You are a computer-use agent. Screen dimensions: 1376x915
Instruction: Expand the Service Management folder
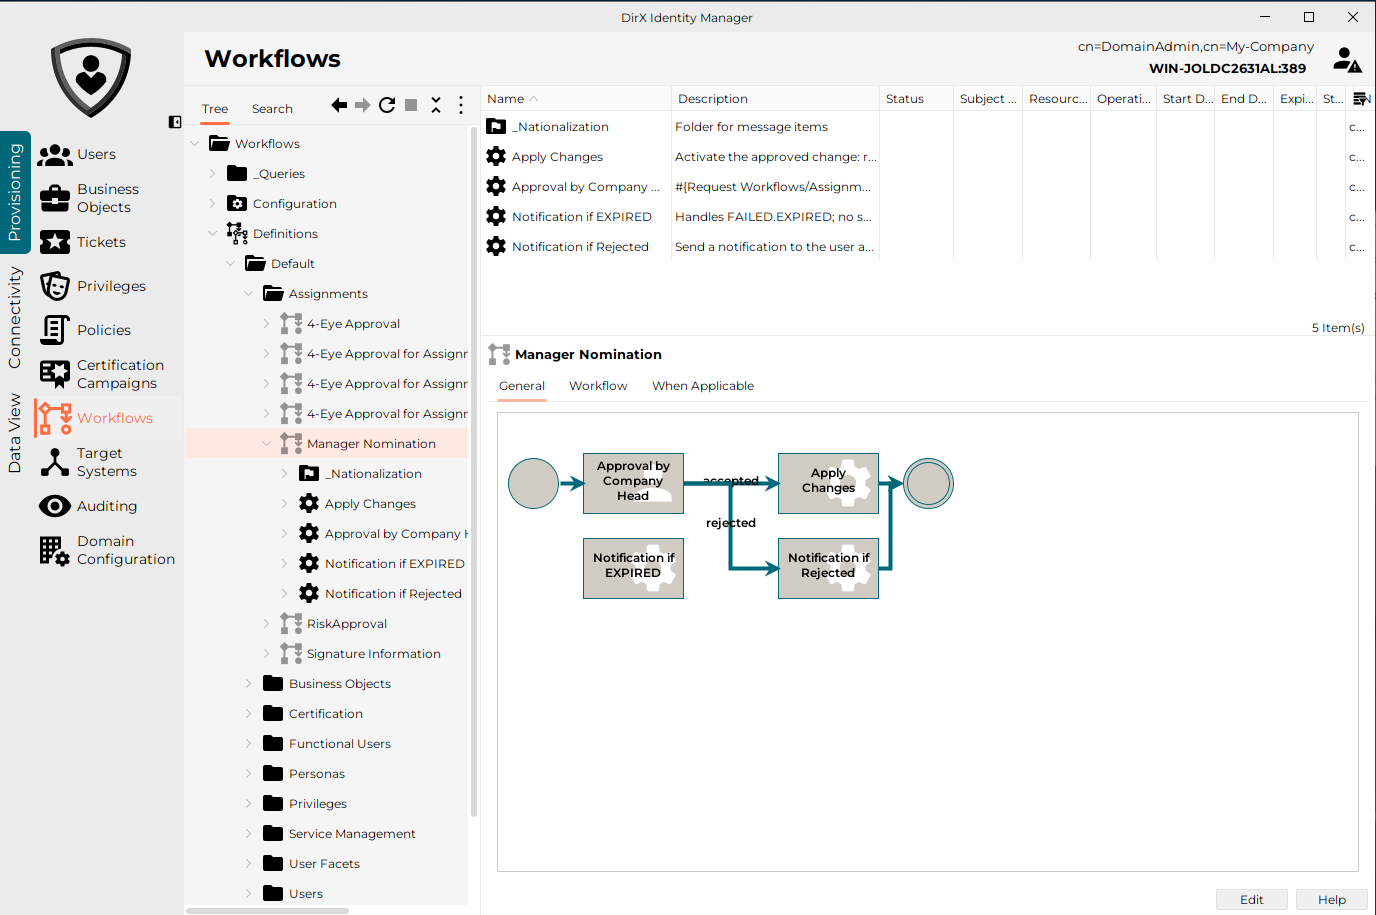(x=248, y=834)
